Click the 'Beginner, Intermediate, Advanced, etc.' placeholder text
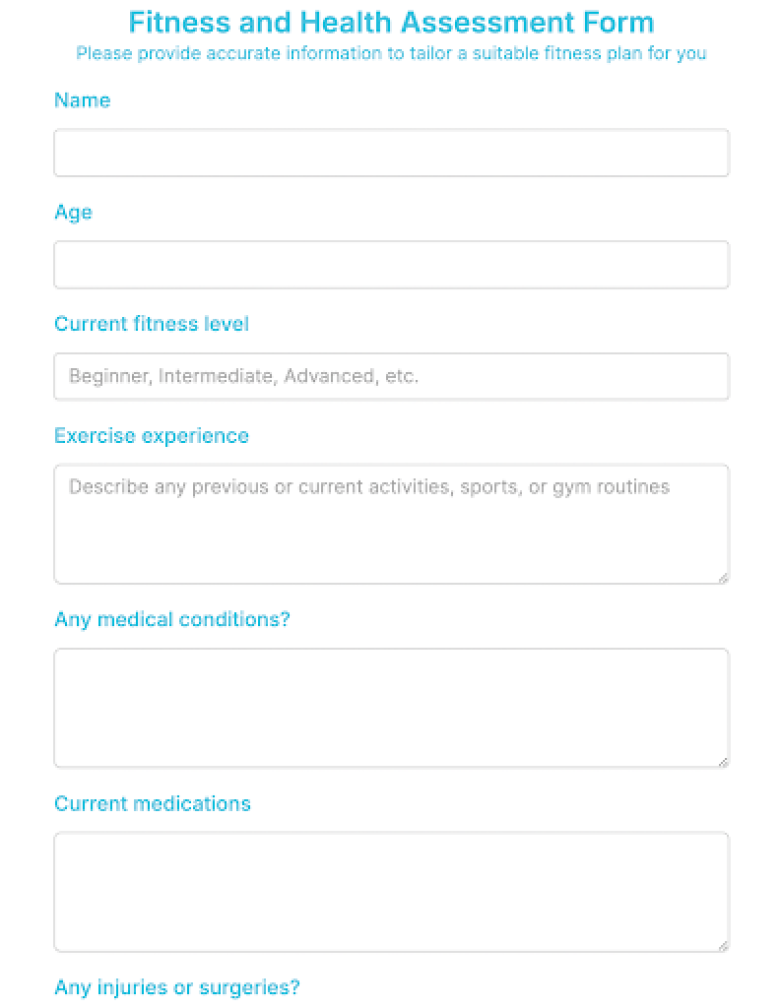This screenshot has width=780, height=1008. point(244,376)
